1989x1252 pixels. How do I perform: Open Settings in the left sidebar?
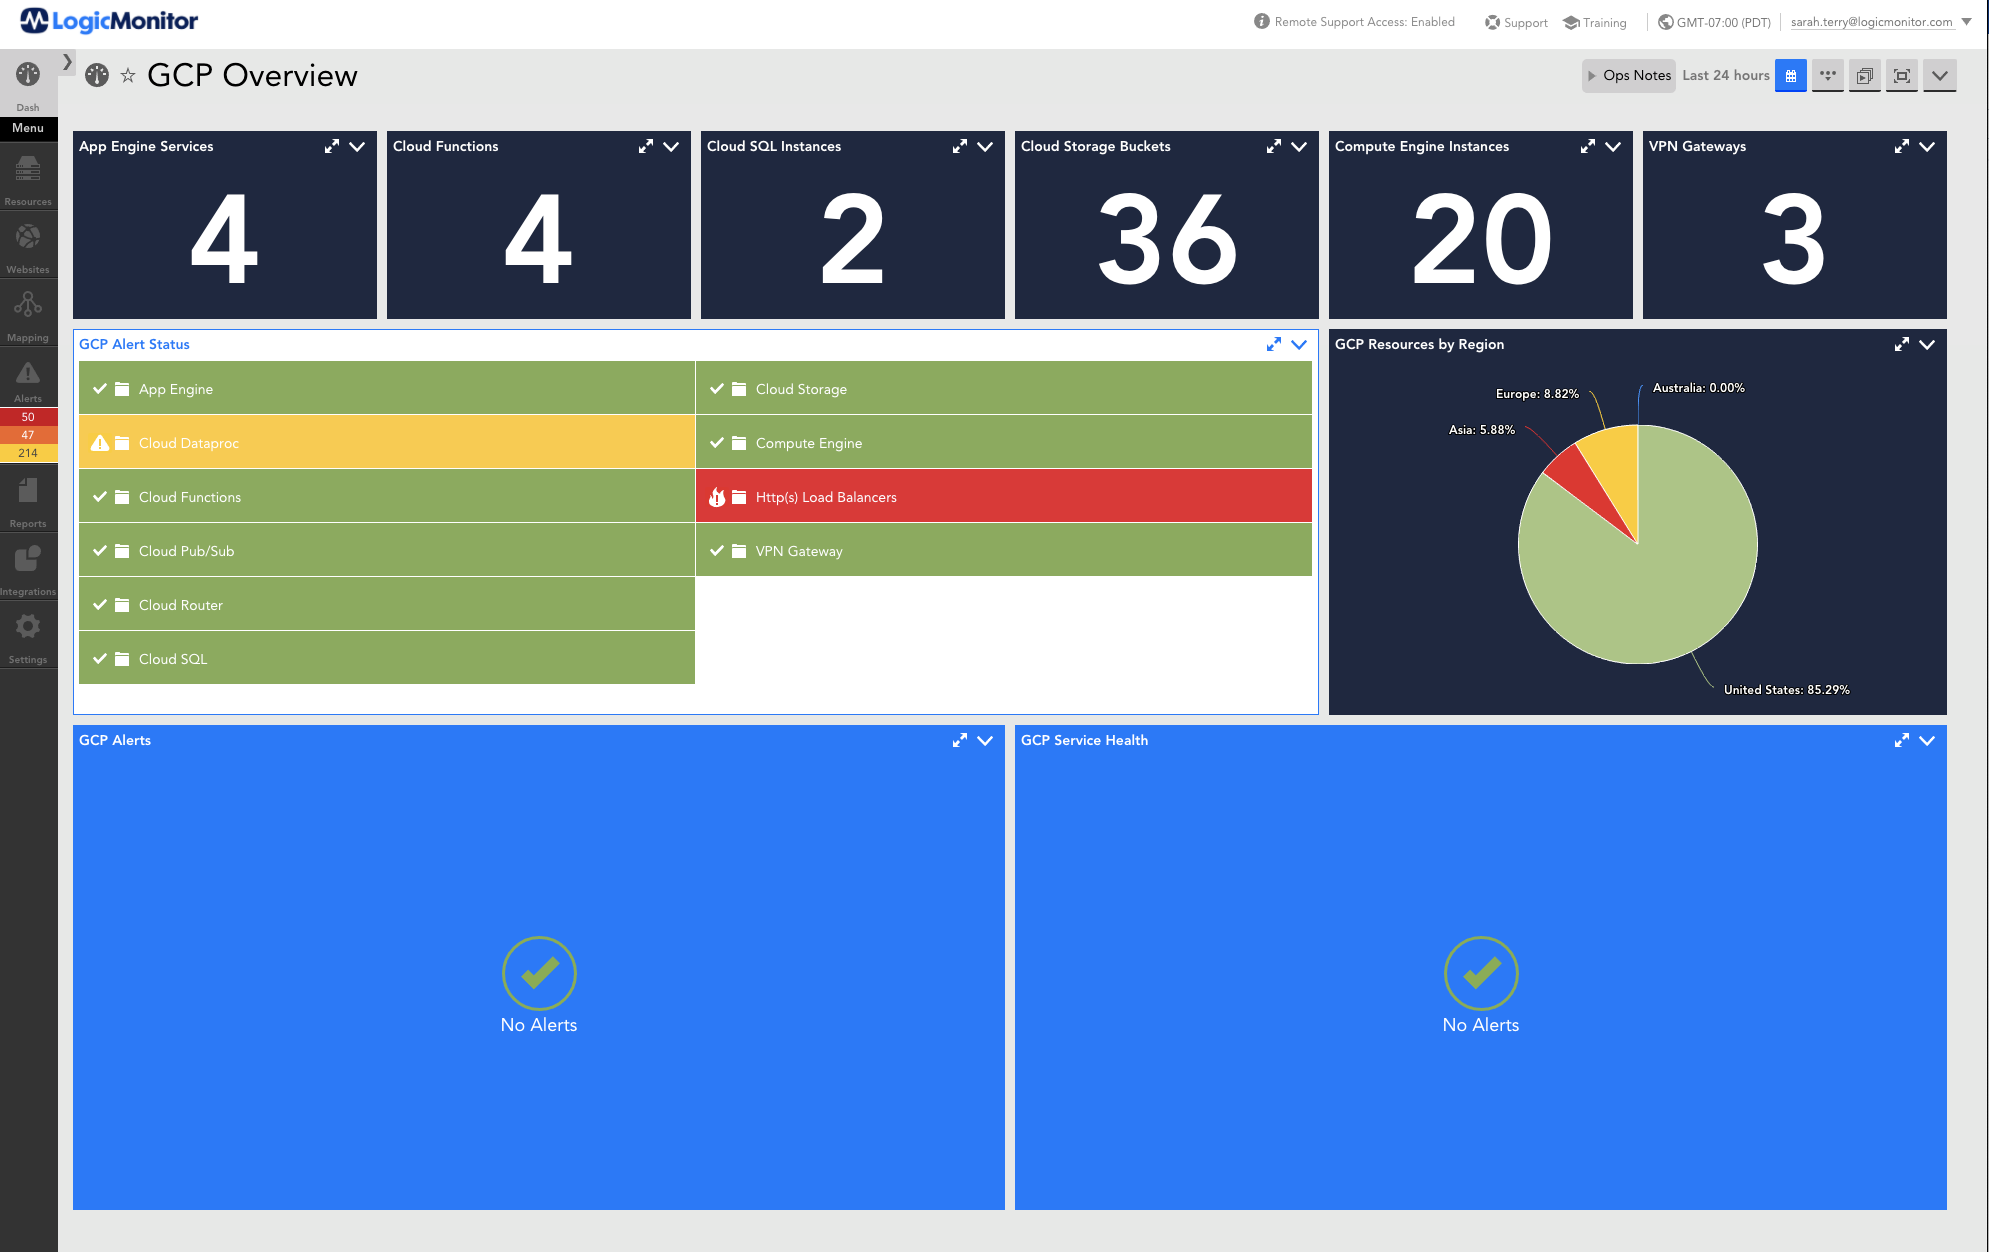[28, 638]
